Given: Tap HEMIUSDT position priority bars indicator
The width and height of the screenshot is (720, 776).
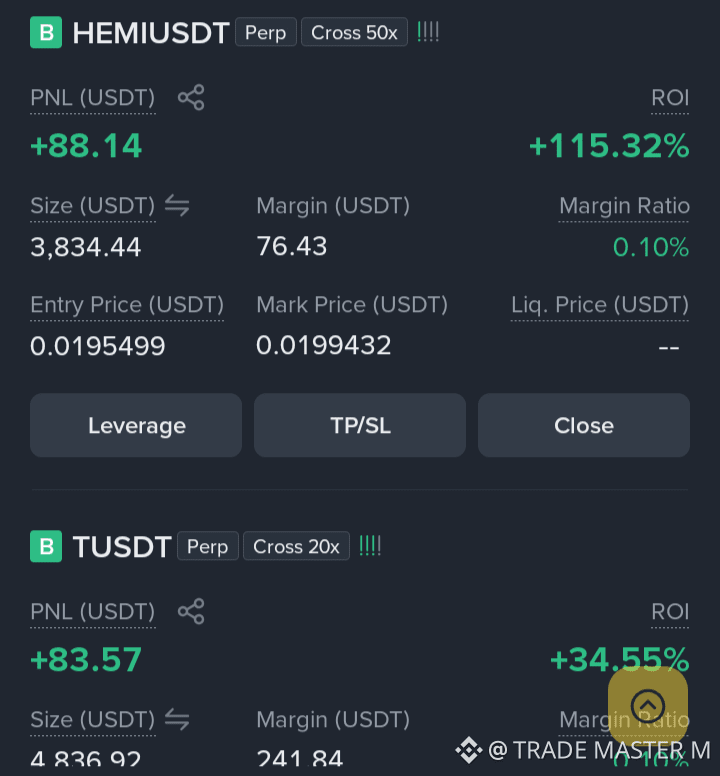Looking at the screenshot, I should (x=428, y=32).
